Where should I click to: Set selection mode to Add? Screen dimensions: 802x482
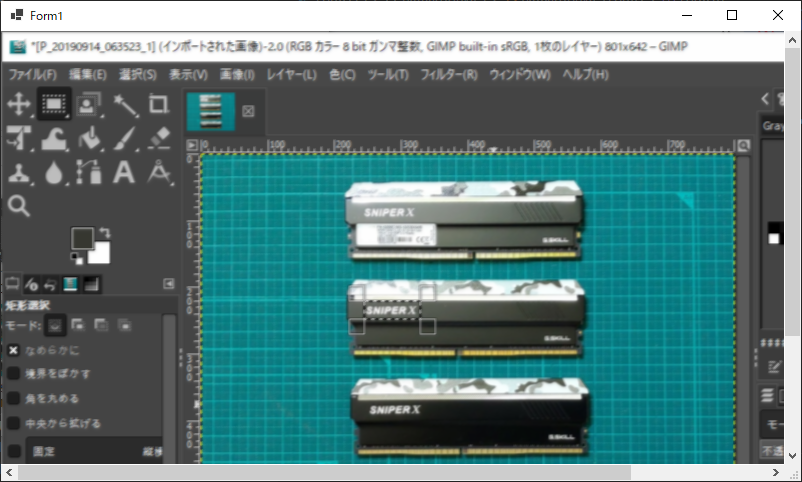tap(78, 324)
